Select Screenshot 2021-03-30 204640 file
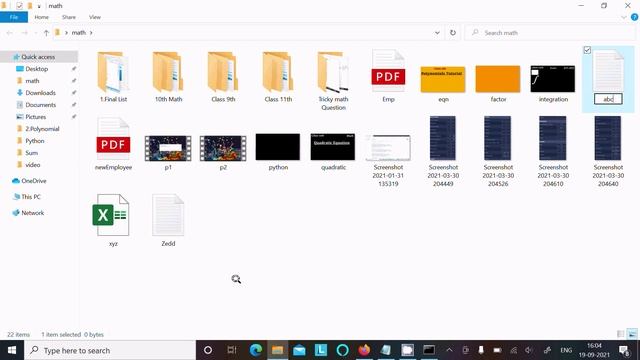The height and width of the screenshot is (360, 640). 608,151
